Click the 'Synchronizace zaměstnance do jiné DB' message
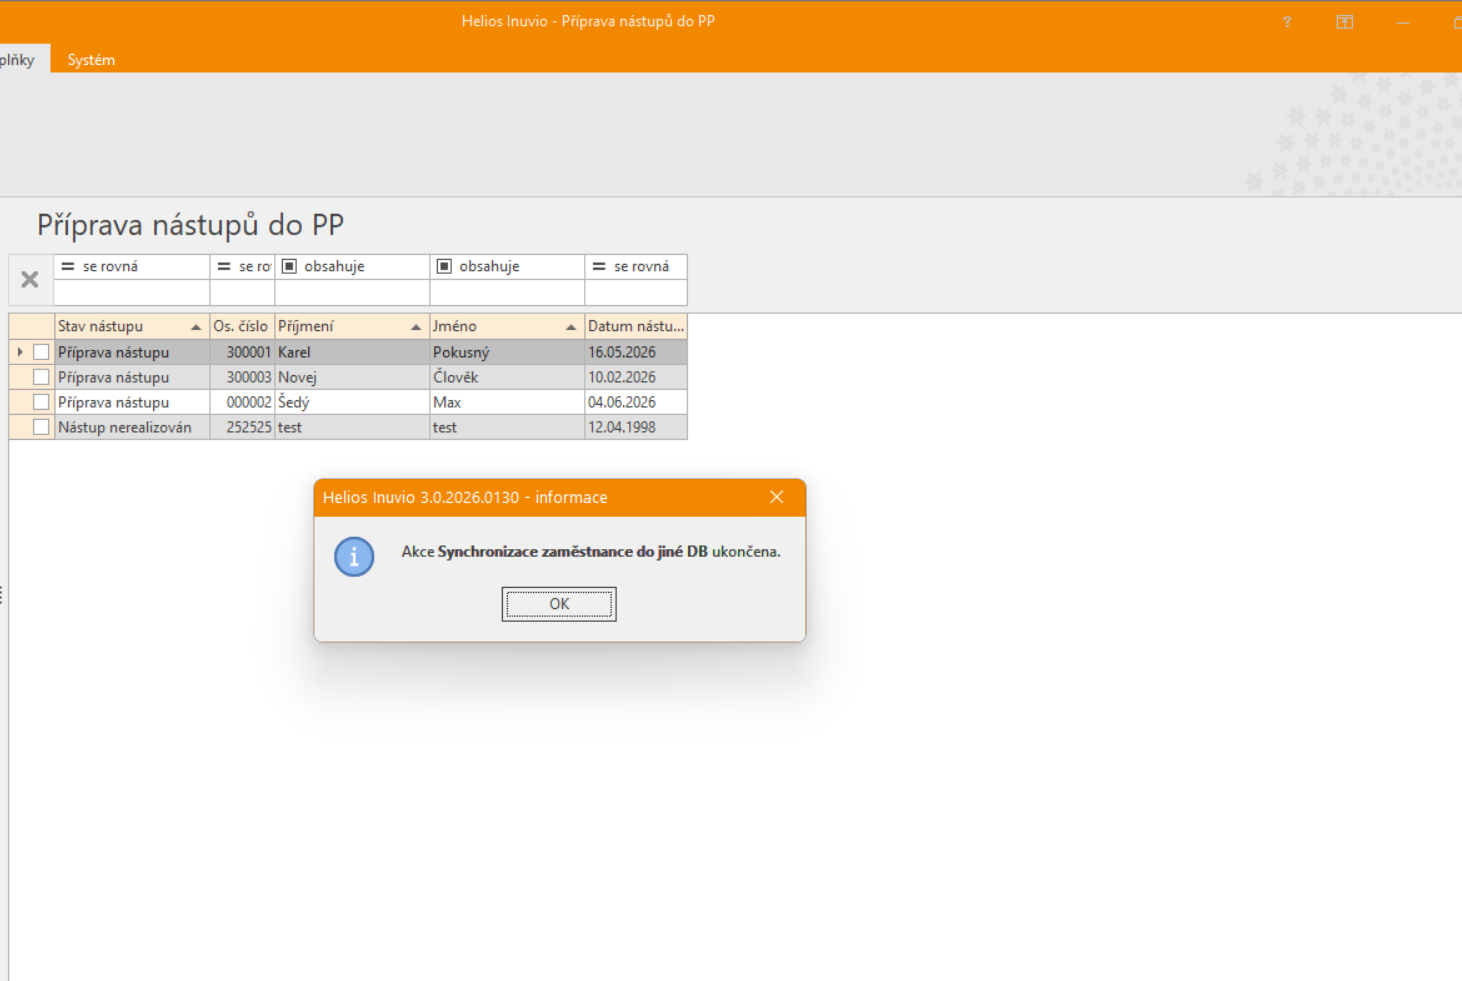This screenshot has height=981, width=1462. 573,552
